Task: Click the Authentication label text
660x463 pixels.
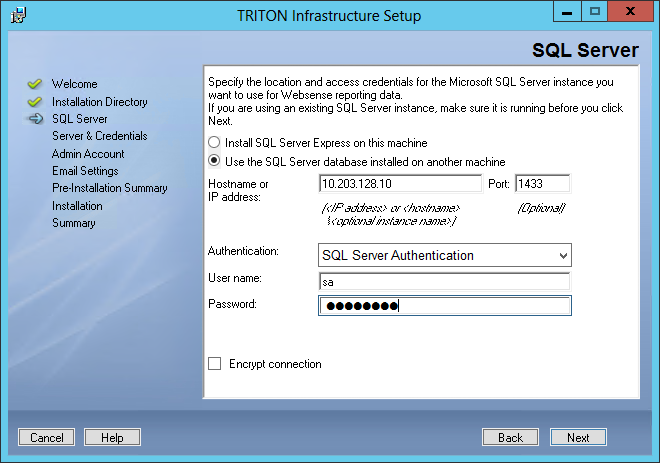Action: 243,251
